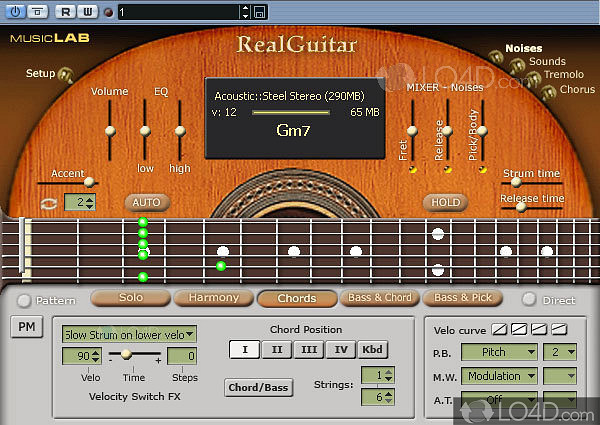The height and width of the screenshot is (425, 600).
Task: Click the Noises knob icon
Action: [x=496, y=57]
